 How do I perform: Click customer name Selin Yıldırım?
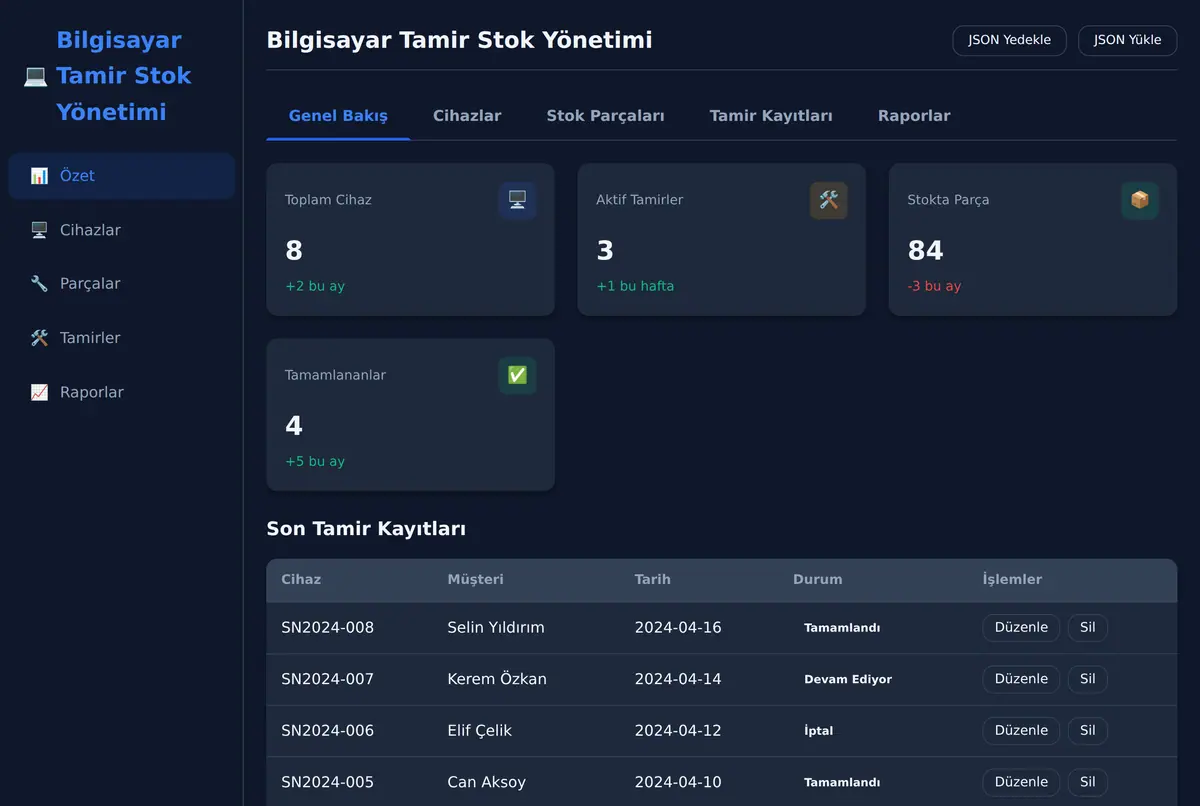(496, 628)
